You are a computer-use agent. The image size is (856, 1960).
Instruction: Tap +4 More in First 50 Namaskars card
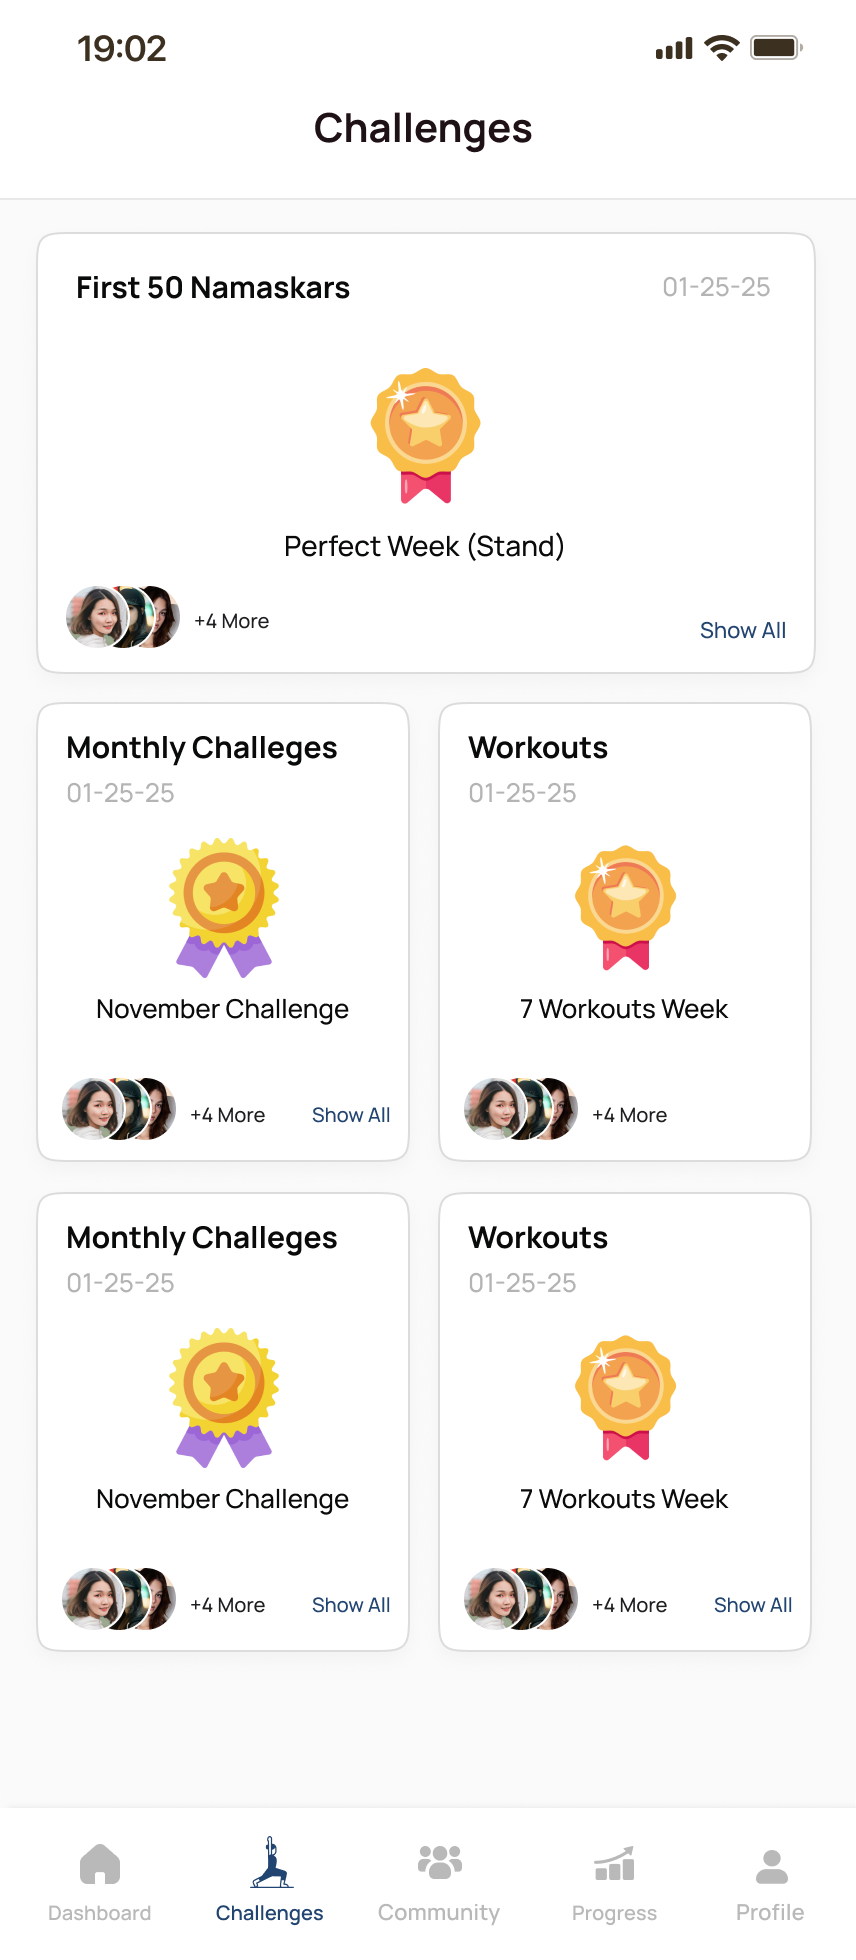point(232,621)
